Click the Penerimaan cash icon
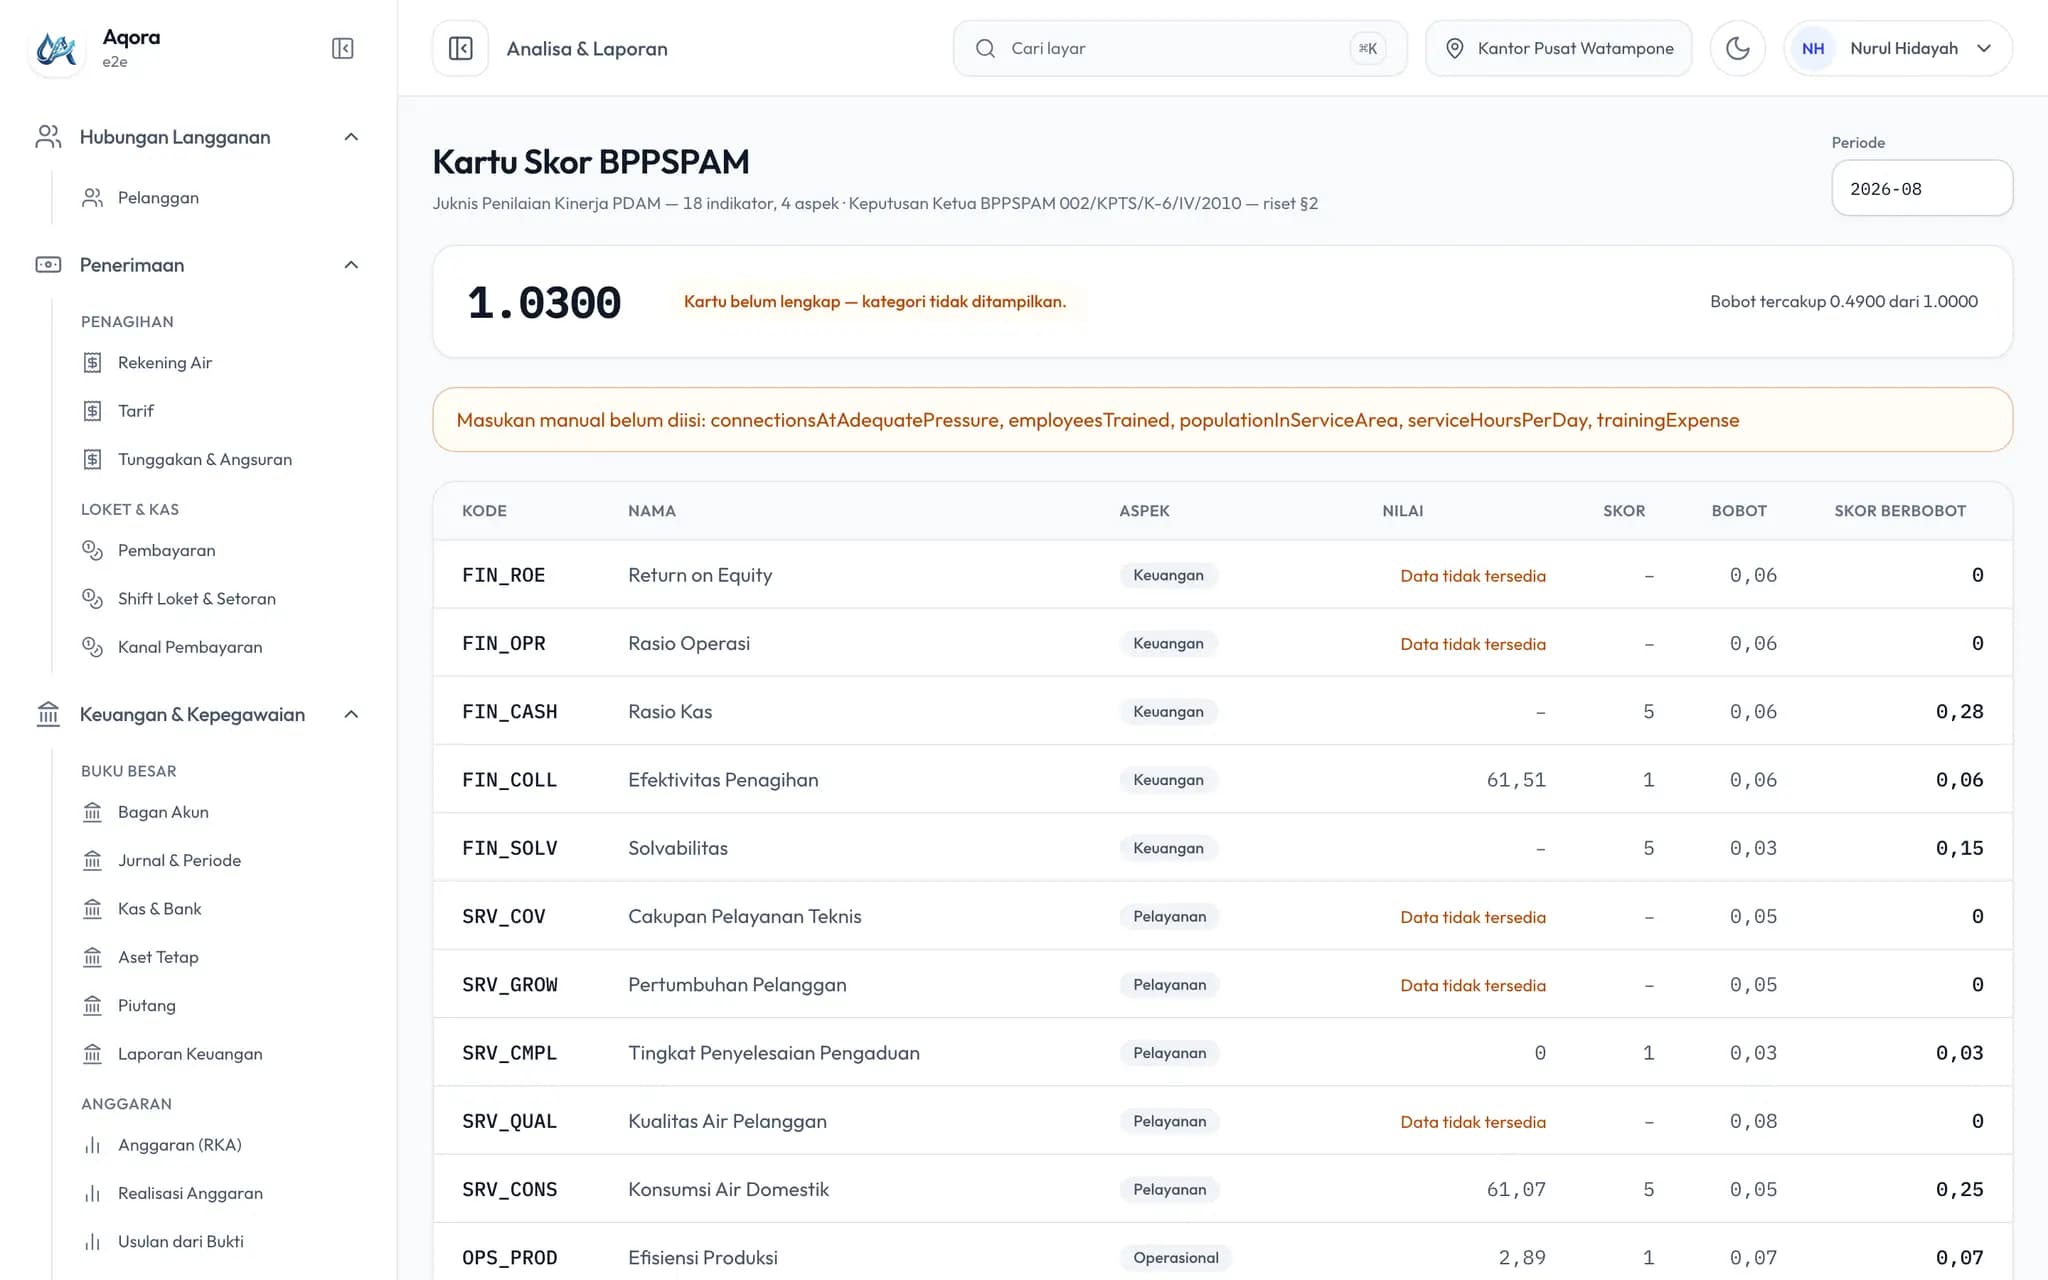The image size is (2048, 1280). point(48,265)
